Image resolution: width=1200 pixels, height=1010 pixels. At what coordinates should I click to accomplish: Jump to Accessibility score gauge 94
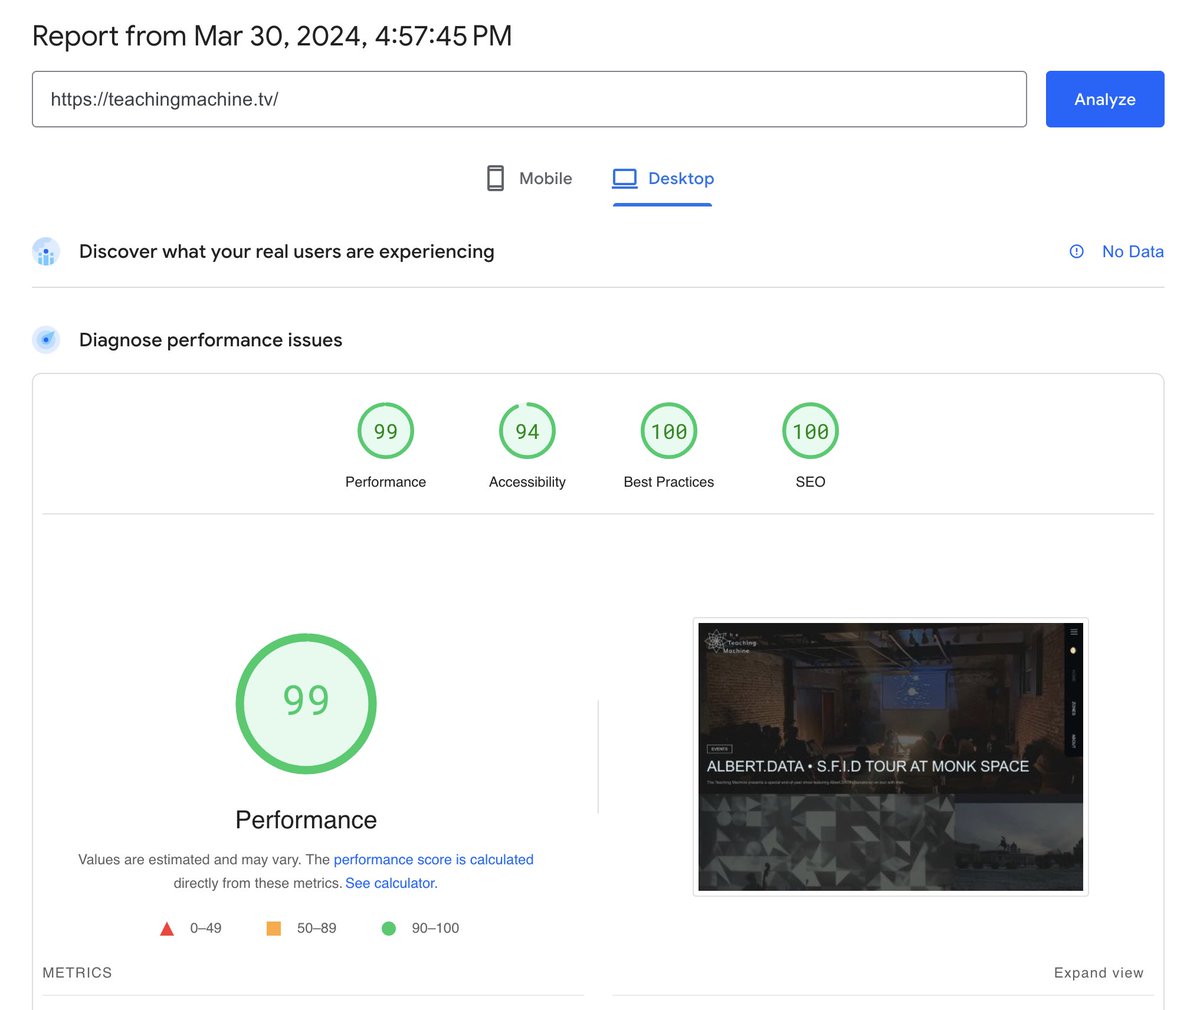pyautogui.click(x=527, y=431)
